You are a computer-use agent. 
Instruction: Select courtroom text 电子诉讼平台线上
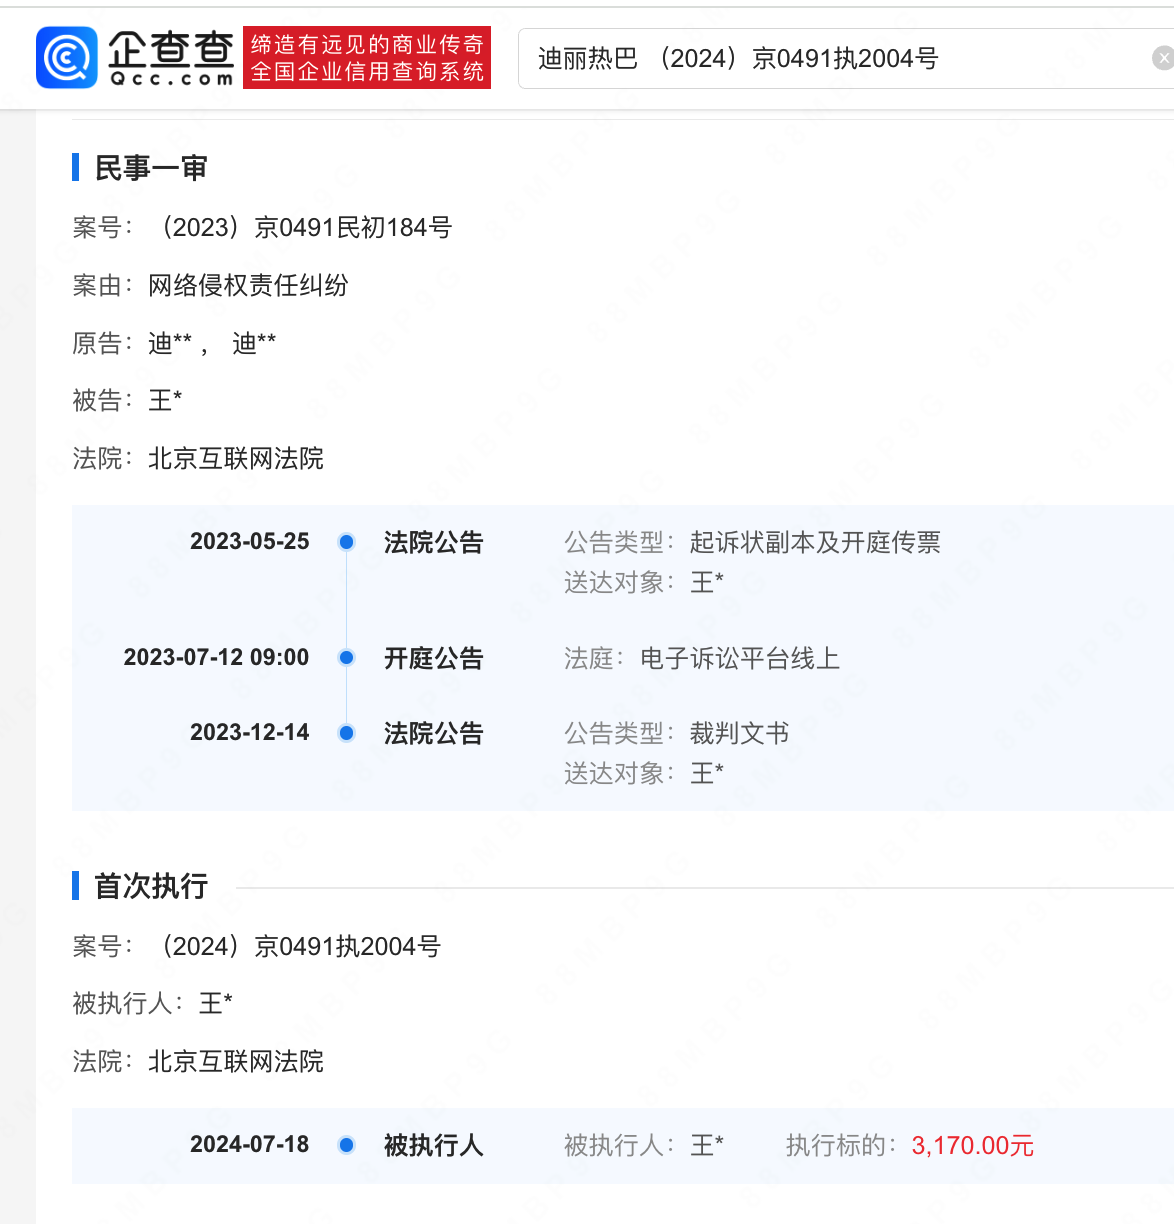click(740, 658)
